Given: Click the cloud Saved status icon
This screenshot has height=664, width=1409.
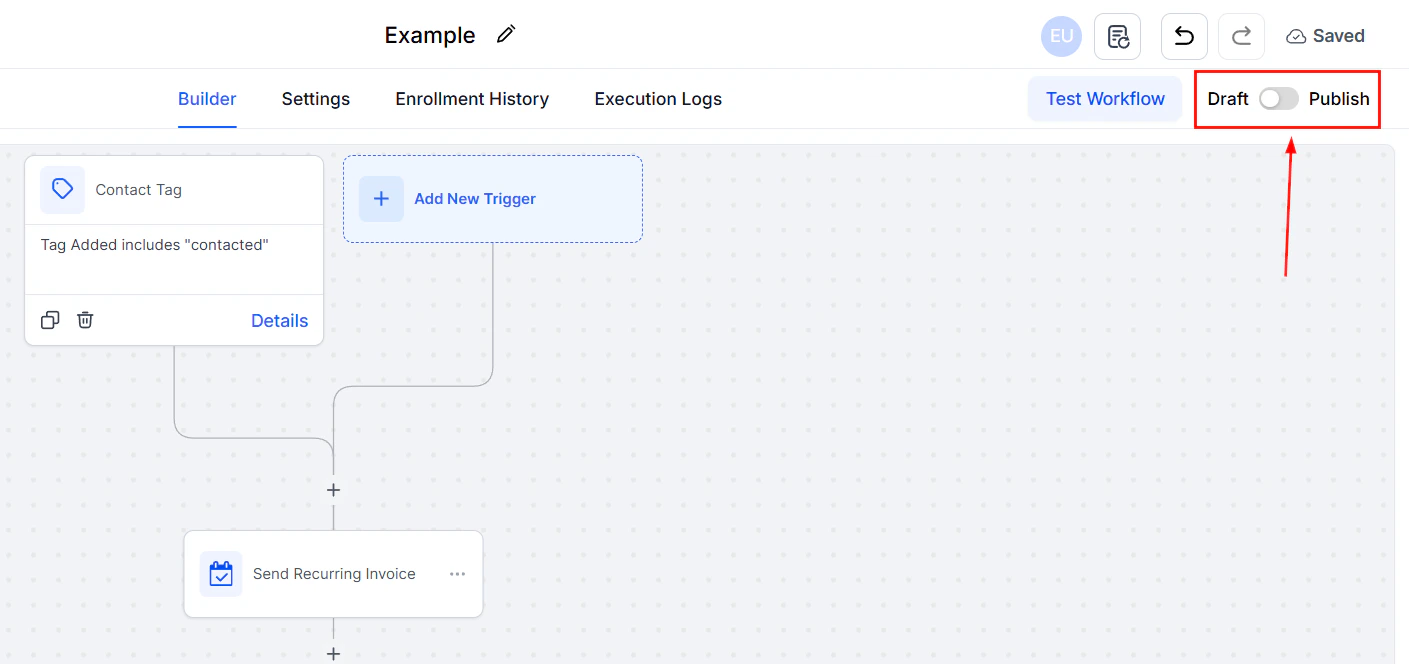Looking at the screenshot, I should pyautogui.click(x=1295, y=35).
